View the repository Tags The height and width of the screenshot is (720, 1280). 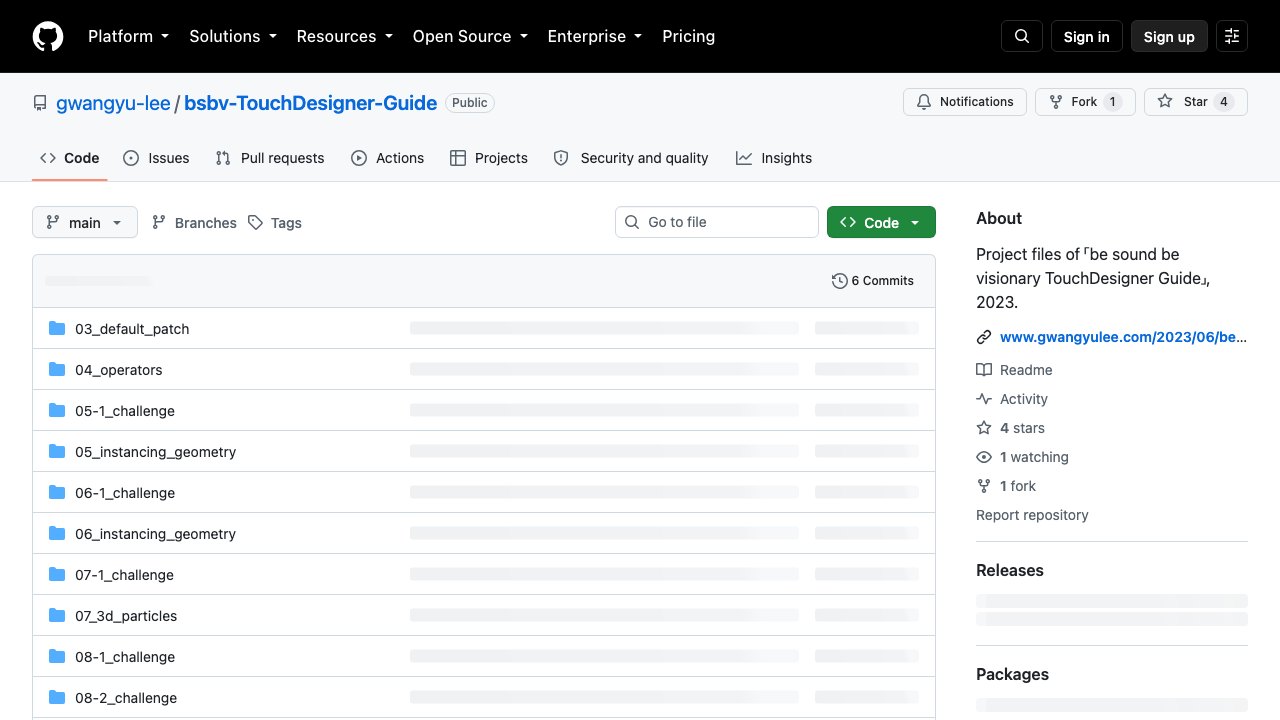(275, 222)
